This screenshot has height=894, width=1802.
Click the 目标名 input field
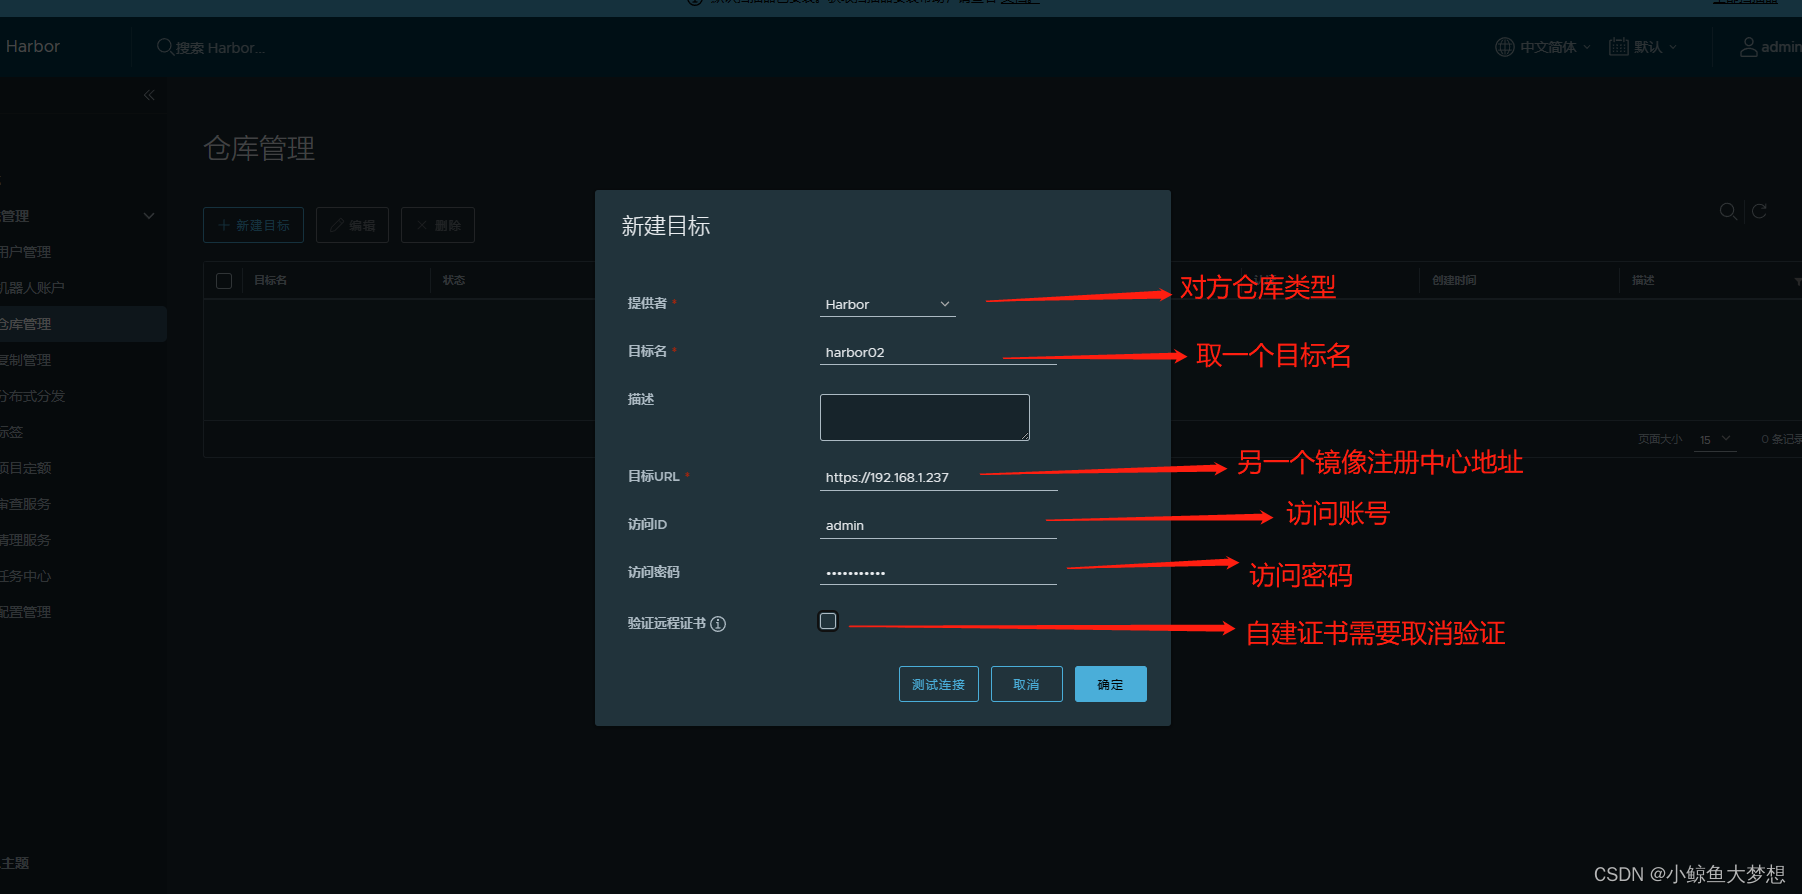pos(938,352)
